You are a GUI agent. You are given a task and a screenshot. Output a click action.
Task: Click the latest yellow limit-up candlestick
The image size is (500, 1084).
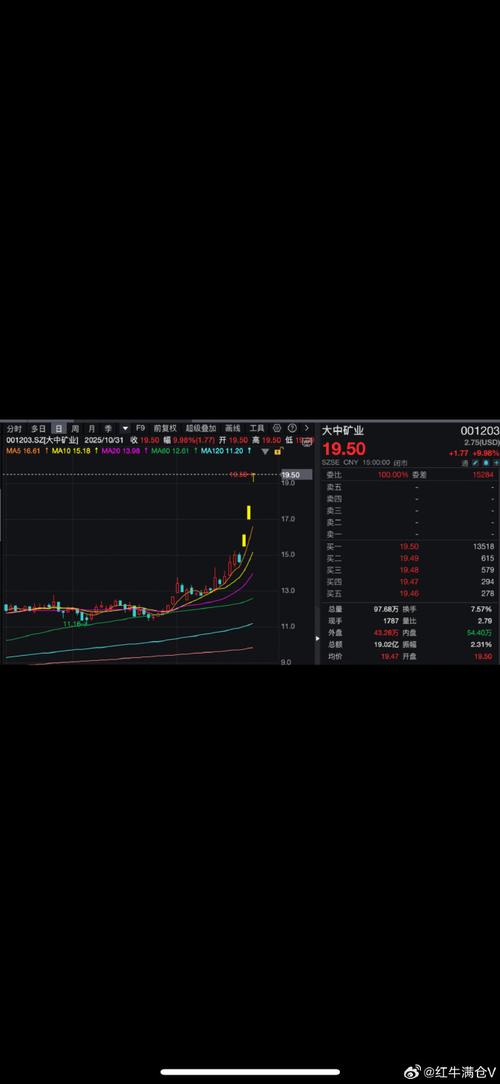tap(254, 476)
